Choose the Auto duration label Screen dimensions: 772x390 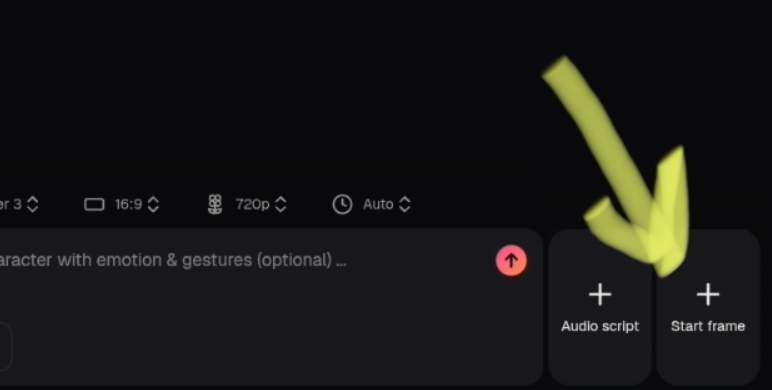378,204
